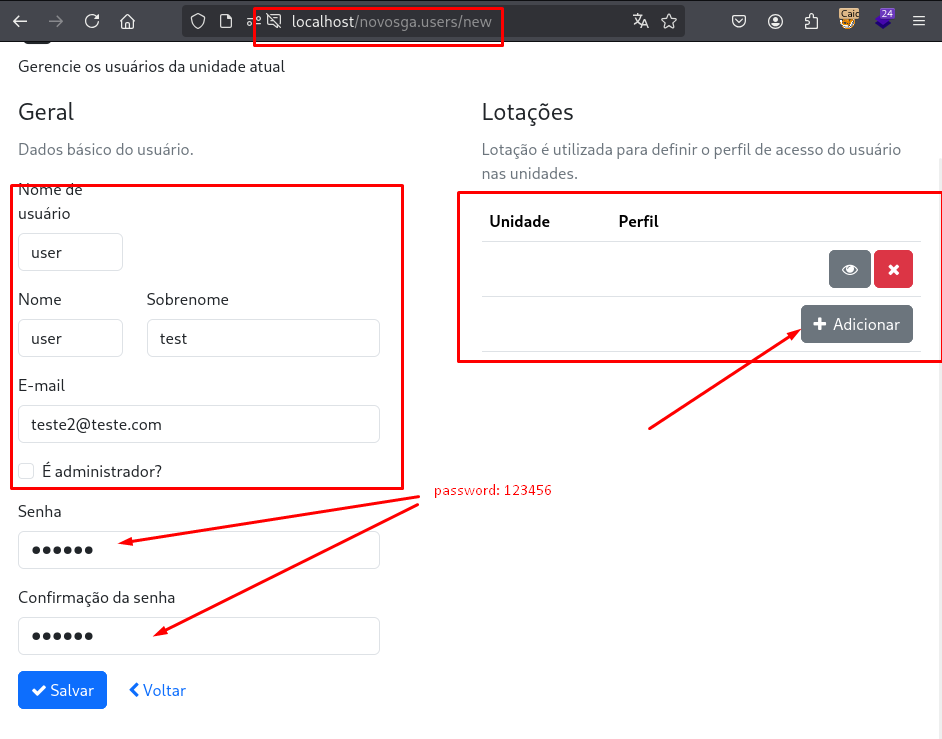Image resolution: width=942 pixels, height=739 pixels.
Task: Click the browser back arrow
Action: click(20, 21)
